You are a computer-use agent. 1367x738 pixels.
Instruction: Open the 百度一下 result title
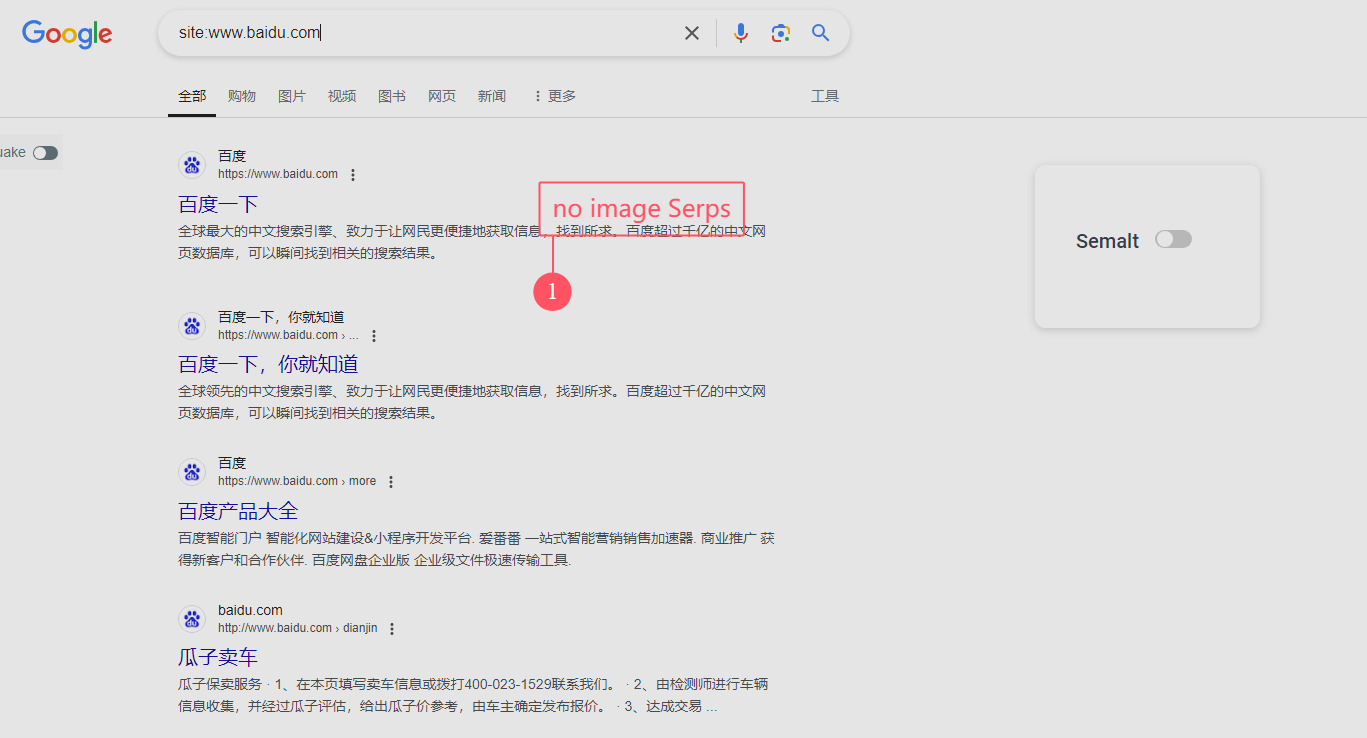click(x=218, y=204)
